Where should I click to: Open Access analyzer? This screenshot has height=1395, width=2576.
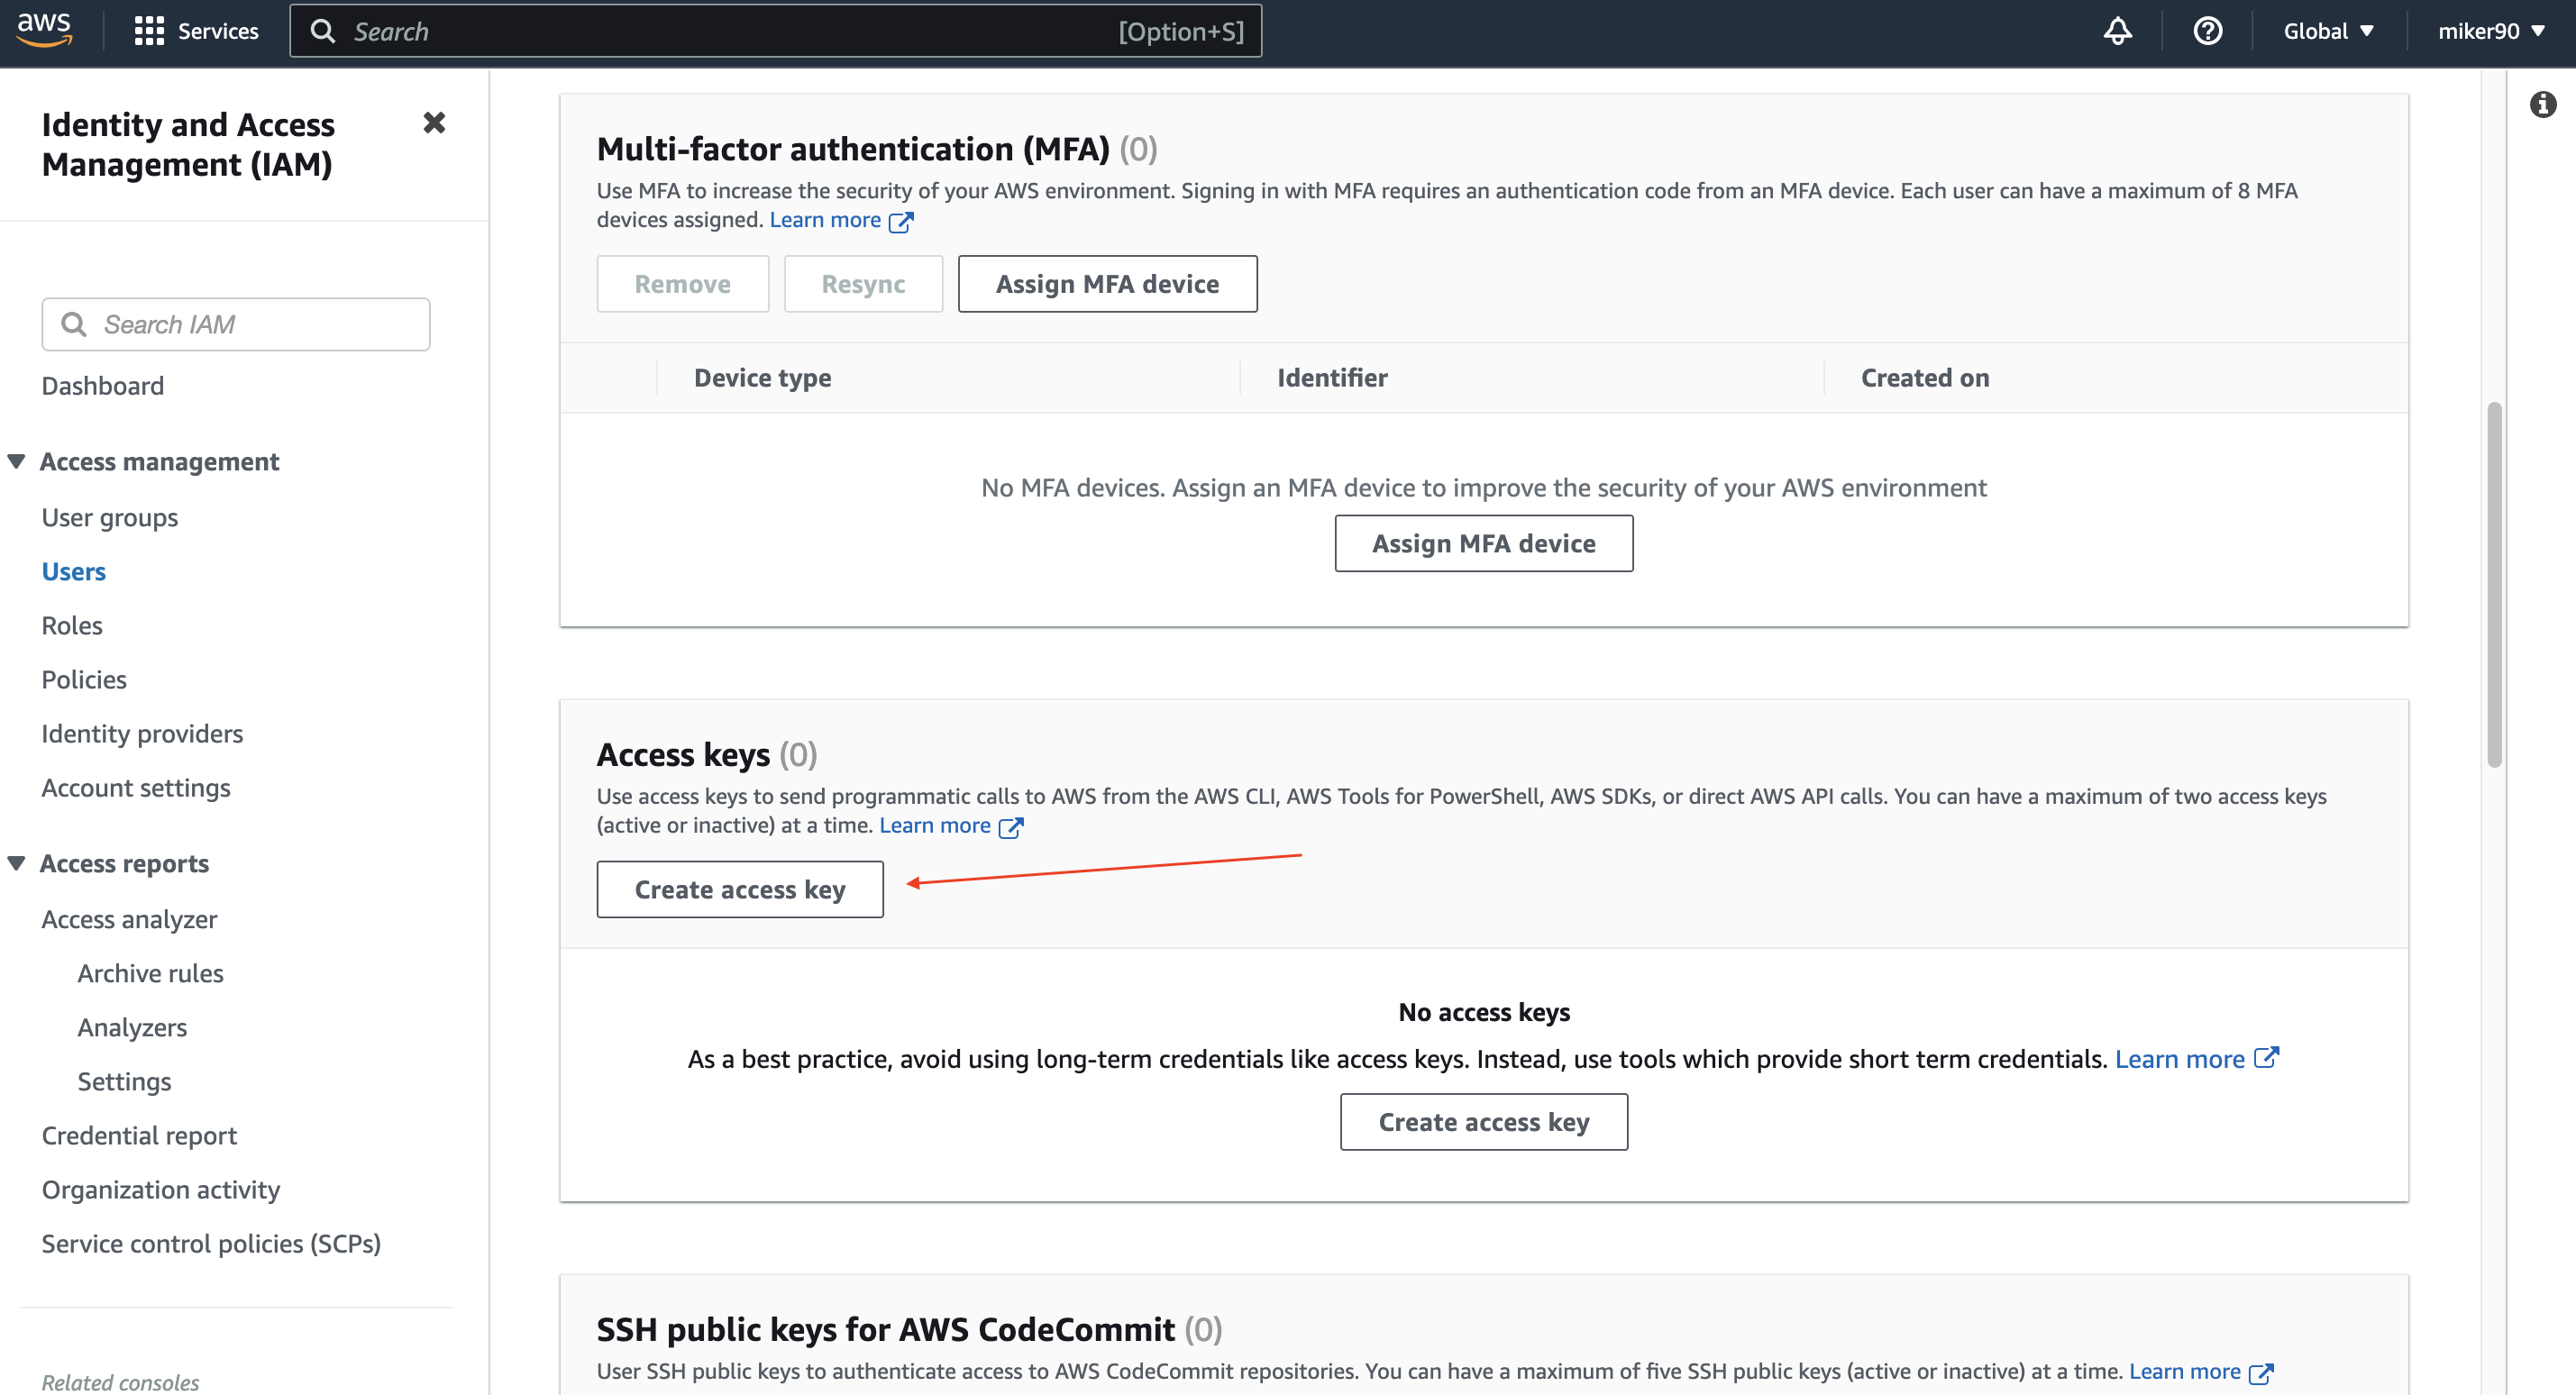point(129,919)
